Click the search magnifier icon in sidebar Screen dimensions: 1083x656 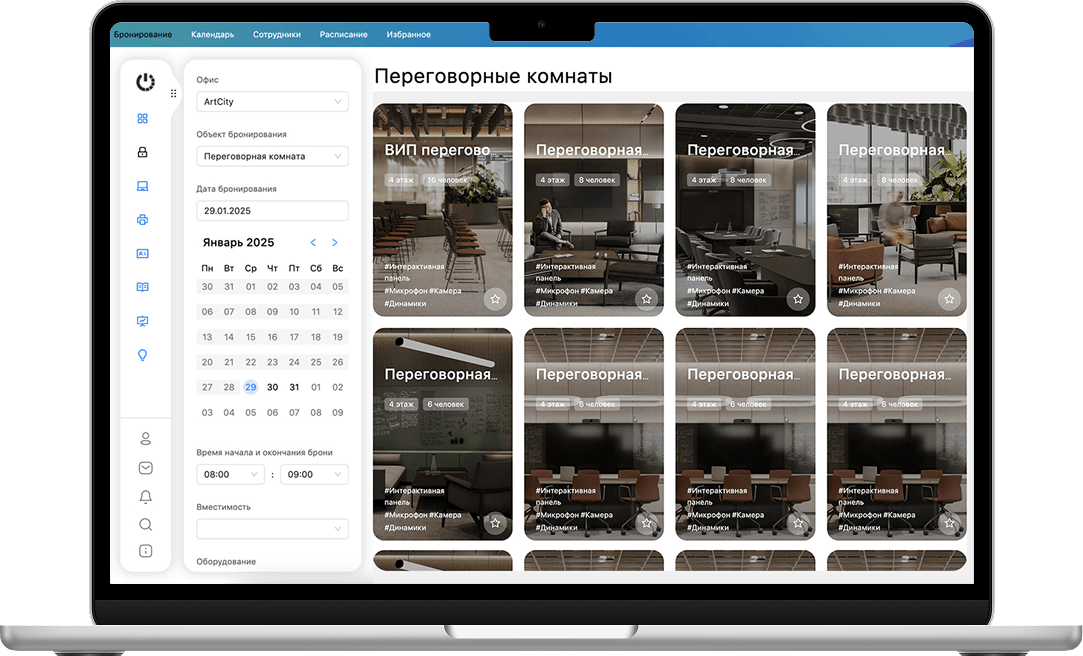[146, 524]
